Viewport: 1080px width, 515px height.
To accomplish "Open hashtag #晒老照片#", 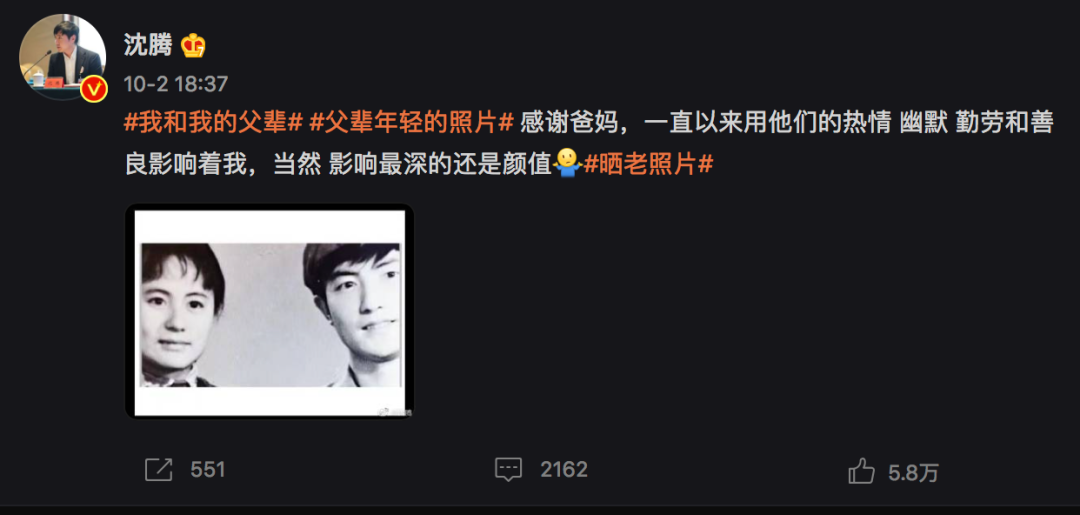I will (x=648, y=164).
